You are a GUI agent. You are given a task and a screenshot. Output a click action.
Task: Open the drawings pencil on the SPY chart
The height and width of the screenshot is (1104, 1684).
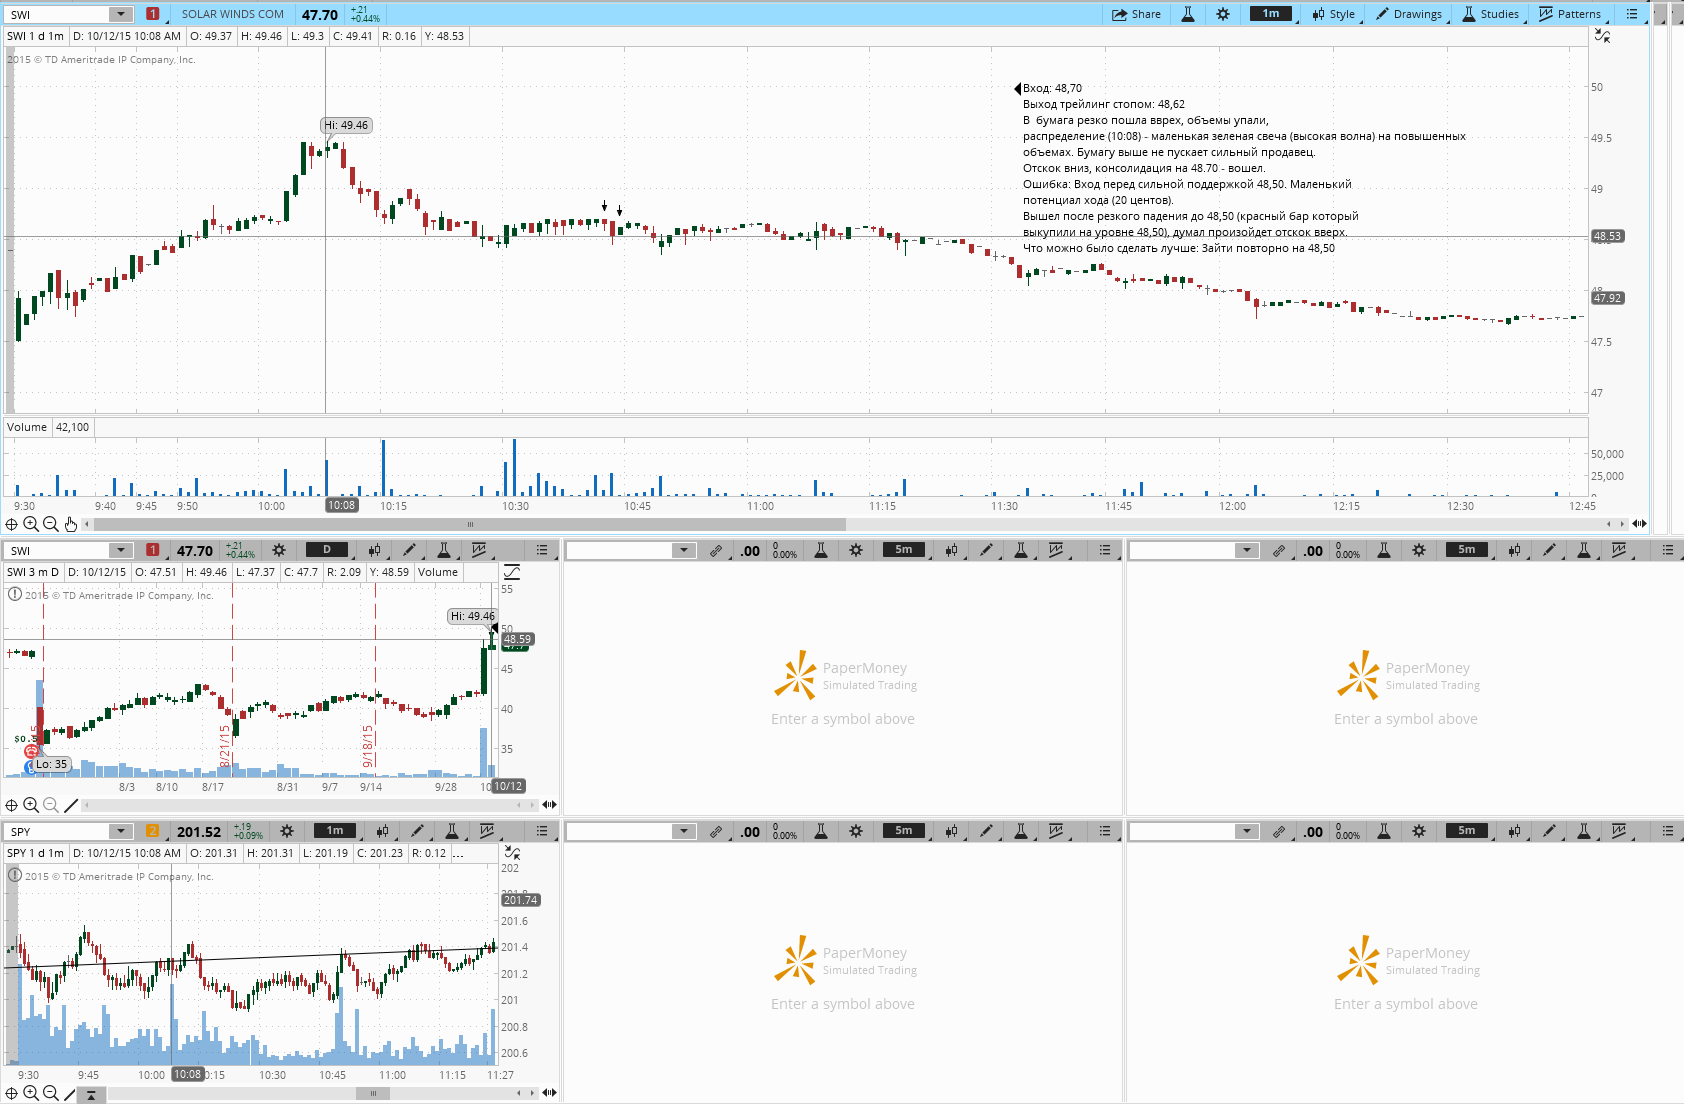tap(417, 831)
